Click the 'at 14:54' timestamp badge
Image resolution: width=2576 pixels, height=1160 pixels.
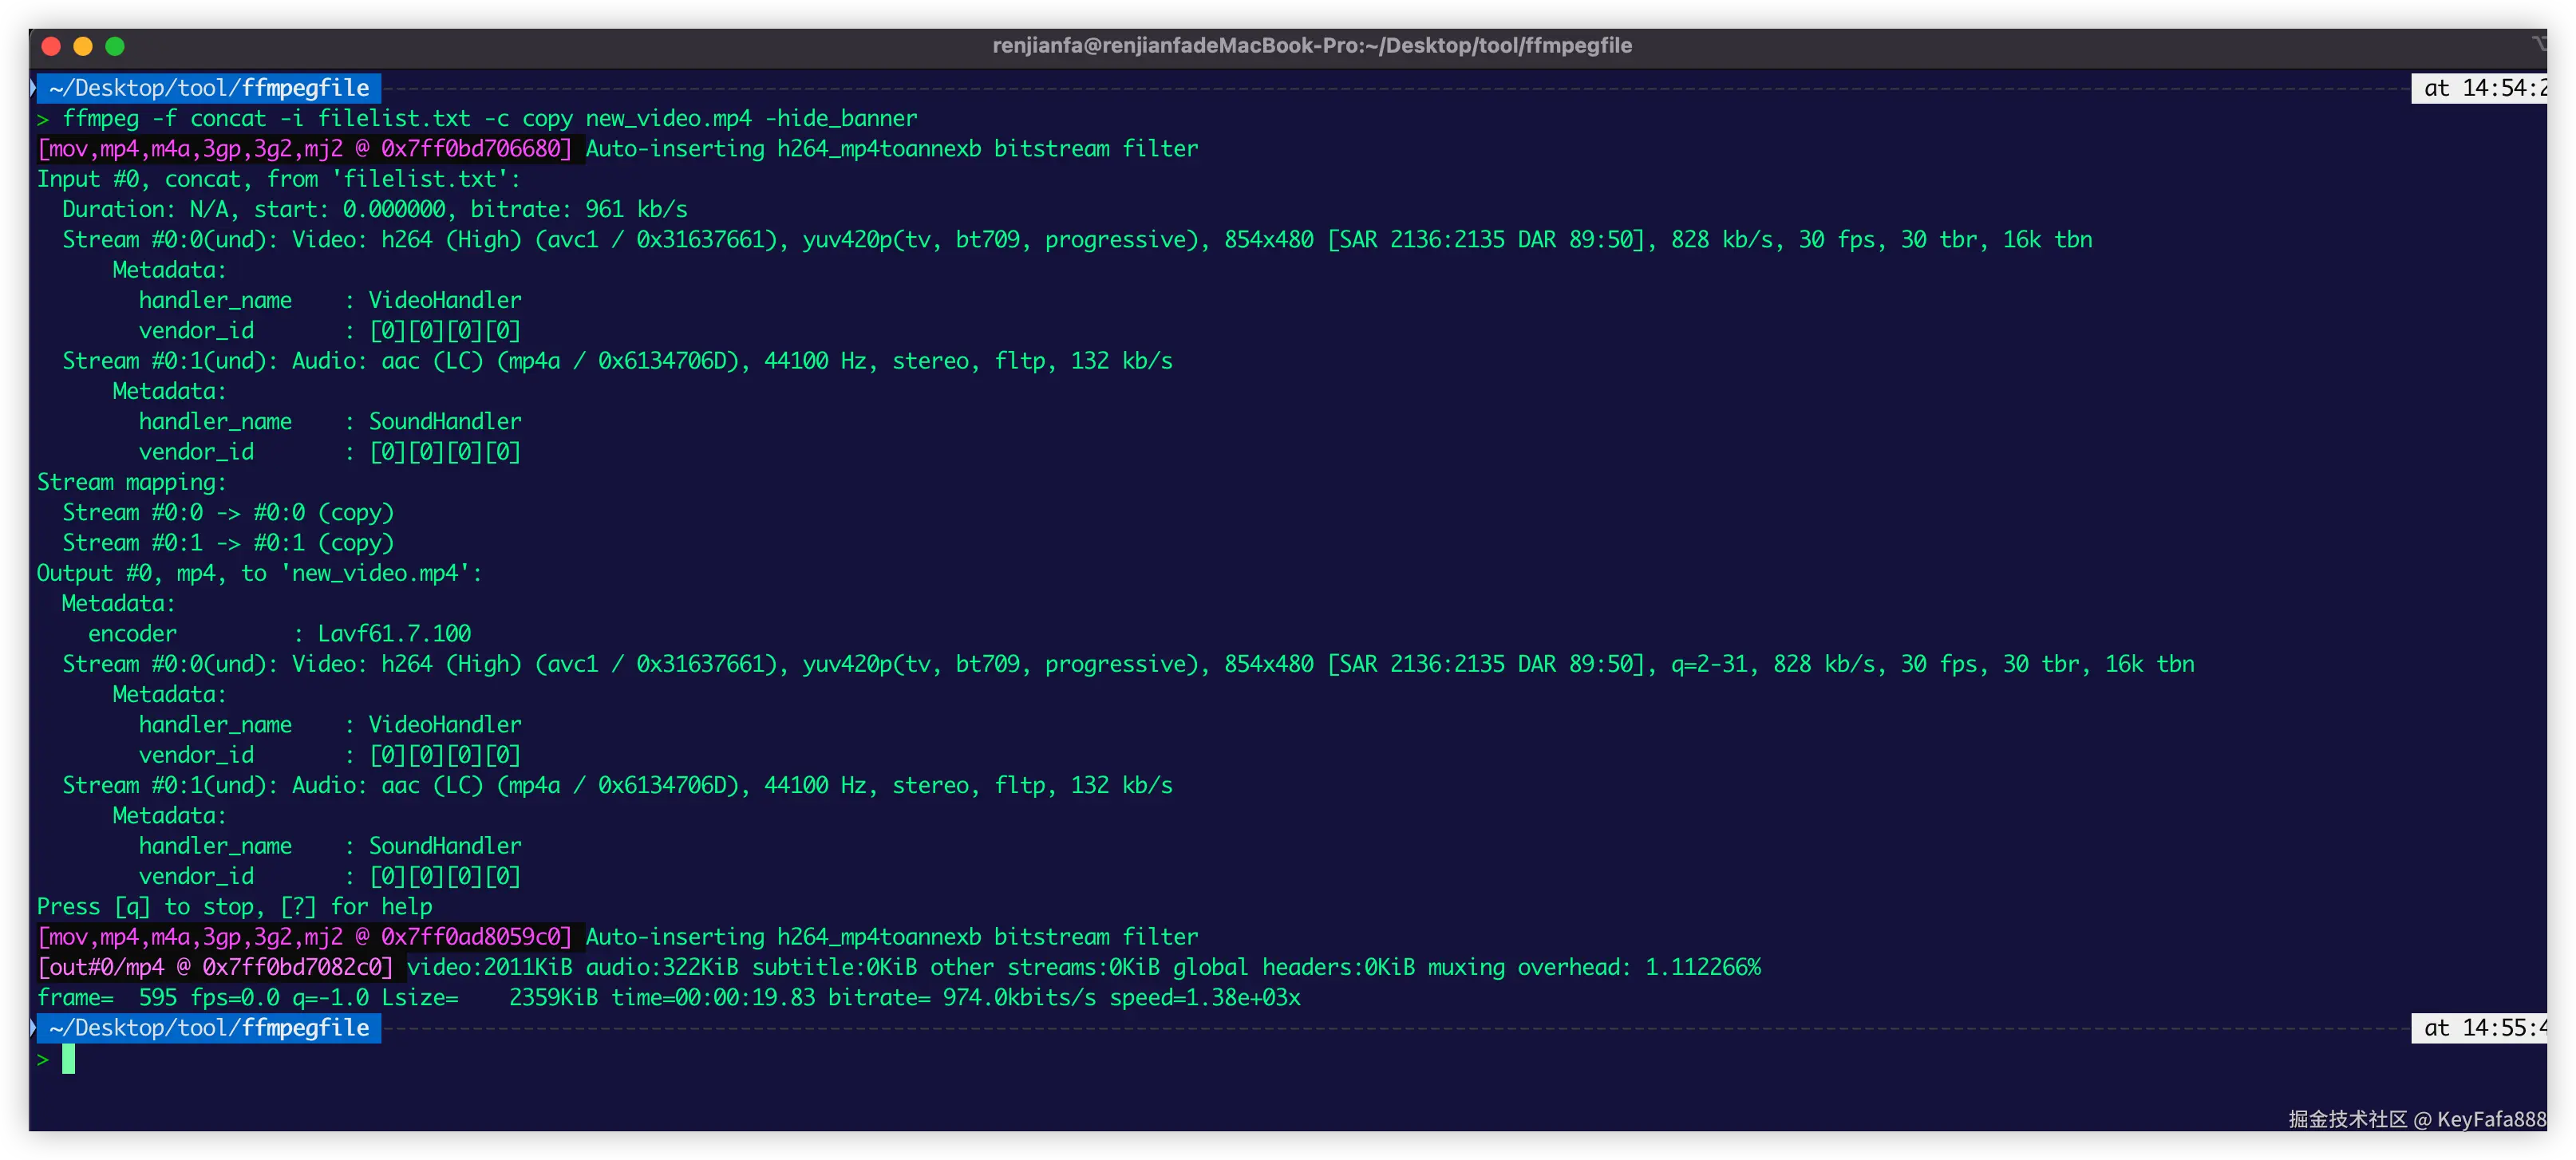point(2480,88)
